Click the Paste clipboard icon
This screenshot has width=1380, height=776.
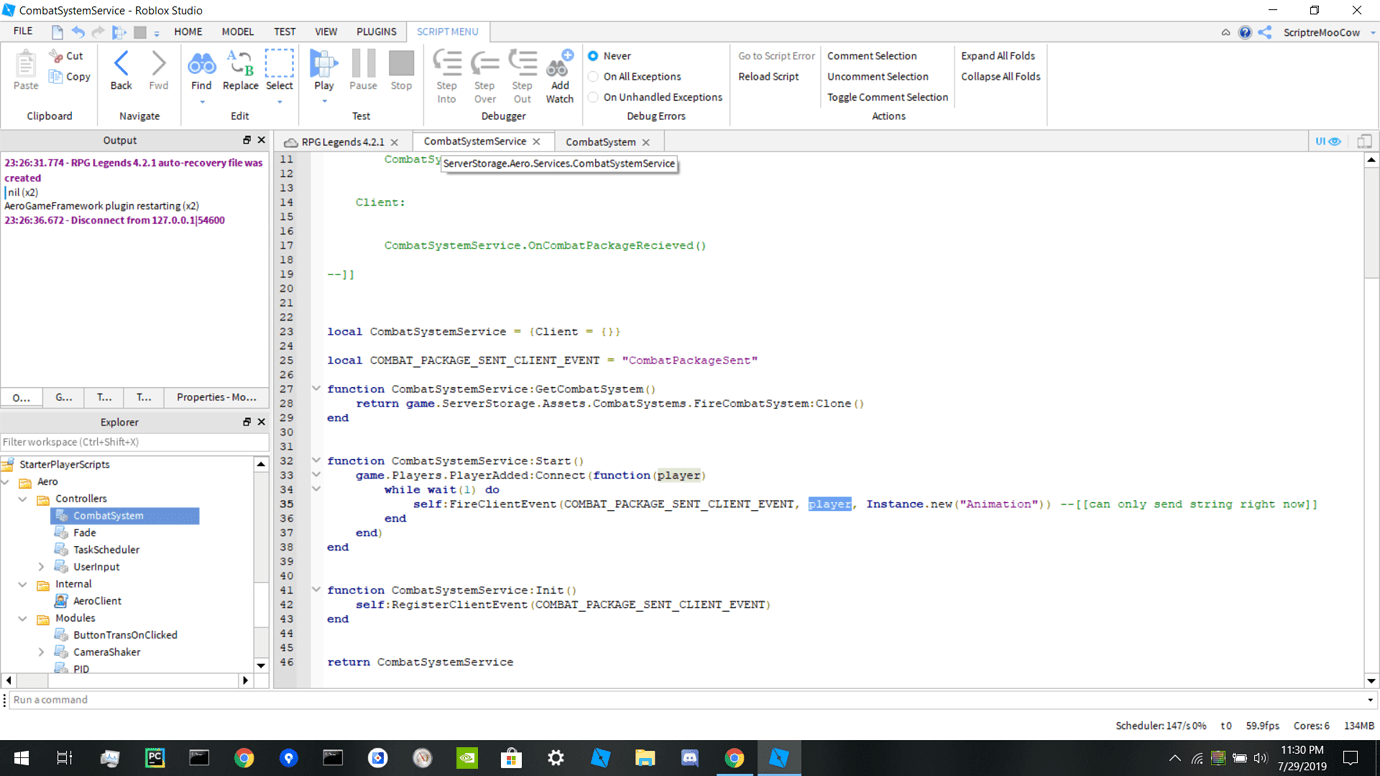coord(26,66)
